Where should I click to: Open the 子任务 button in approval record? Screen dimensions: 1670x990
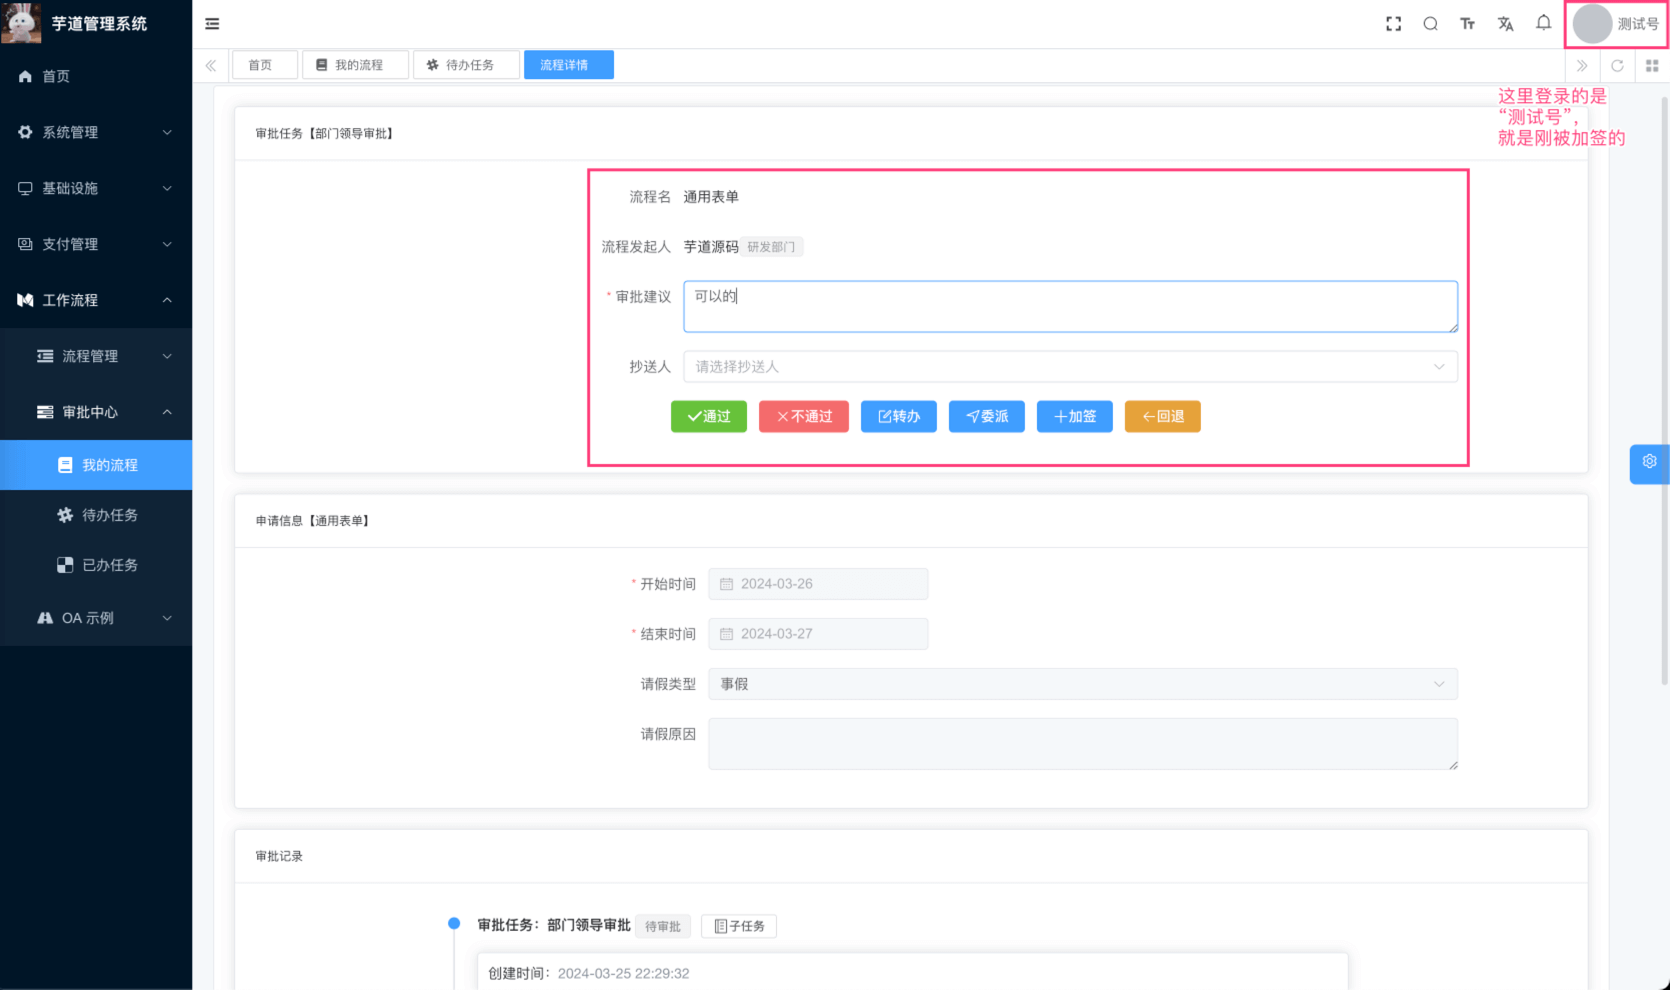[739, 926]
